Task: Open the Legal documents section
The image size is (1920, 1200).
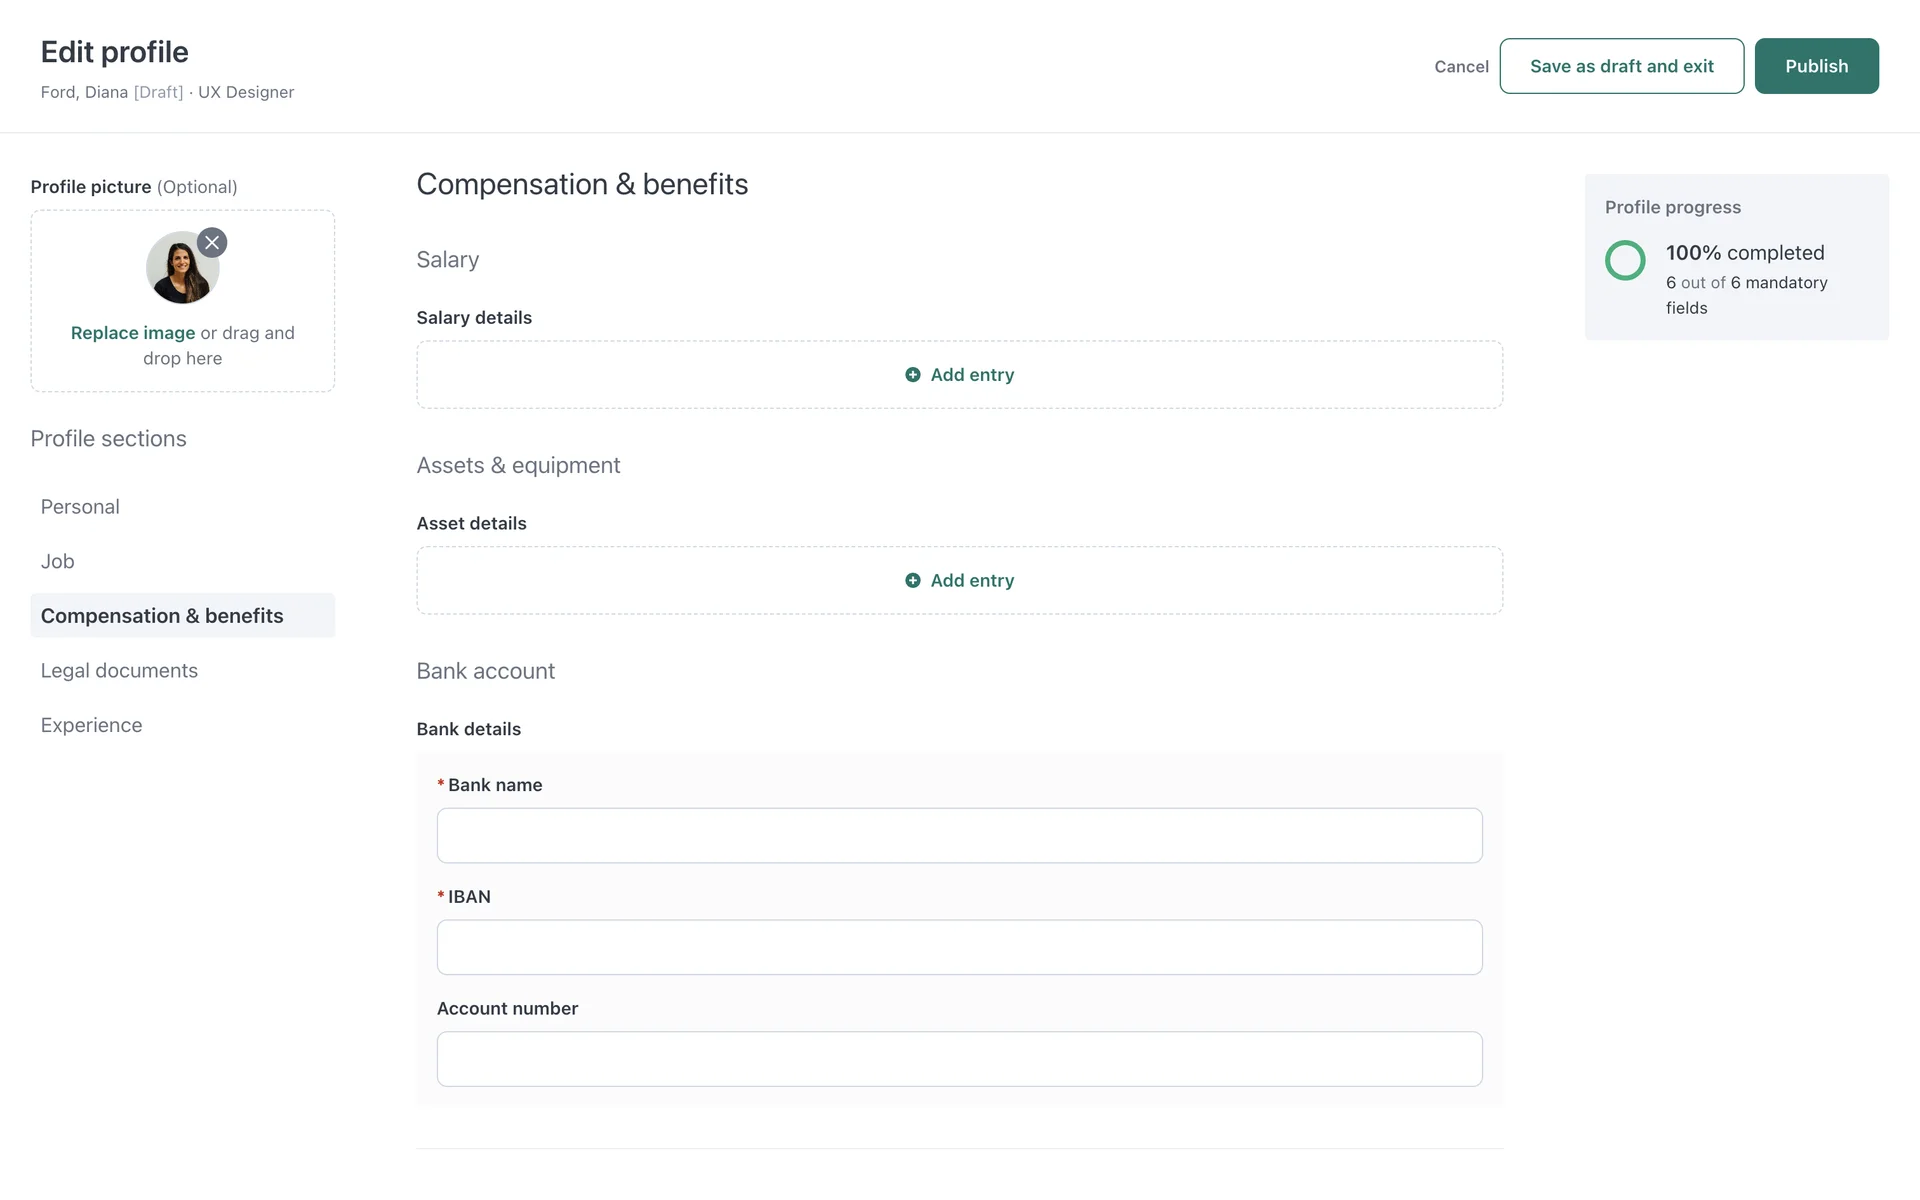Action: [119, 671]
